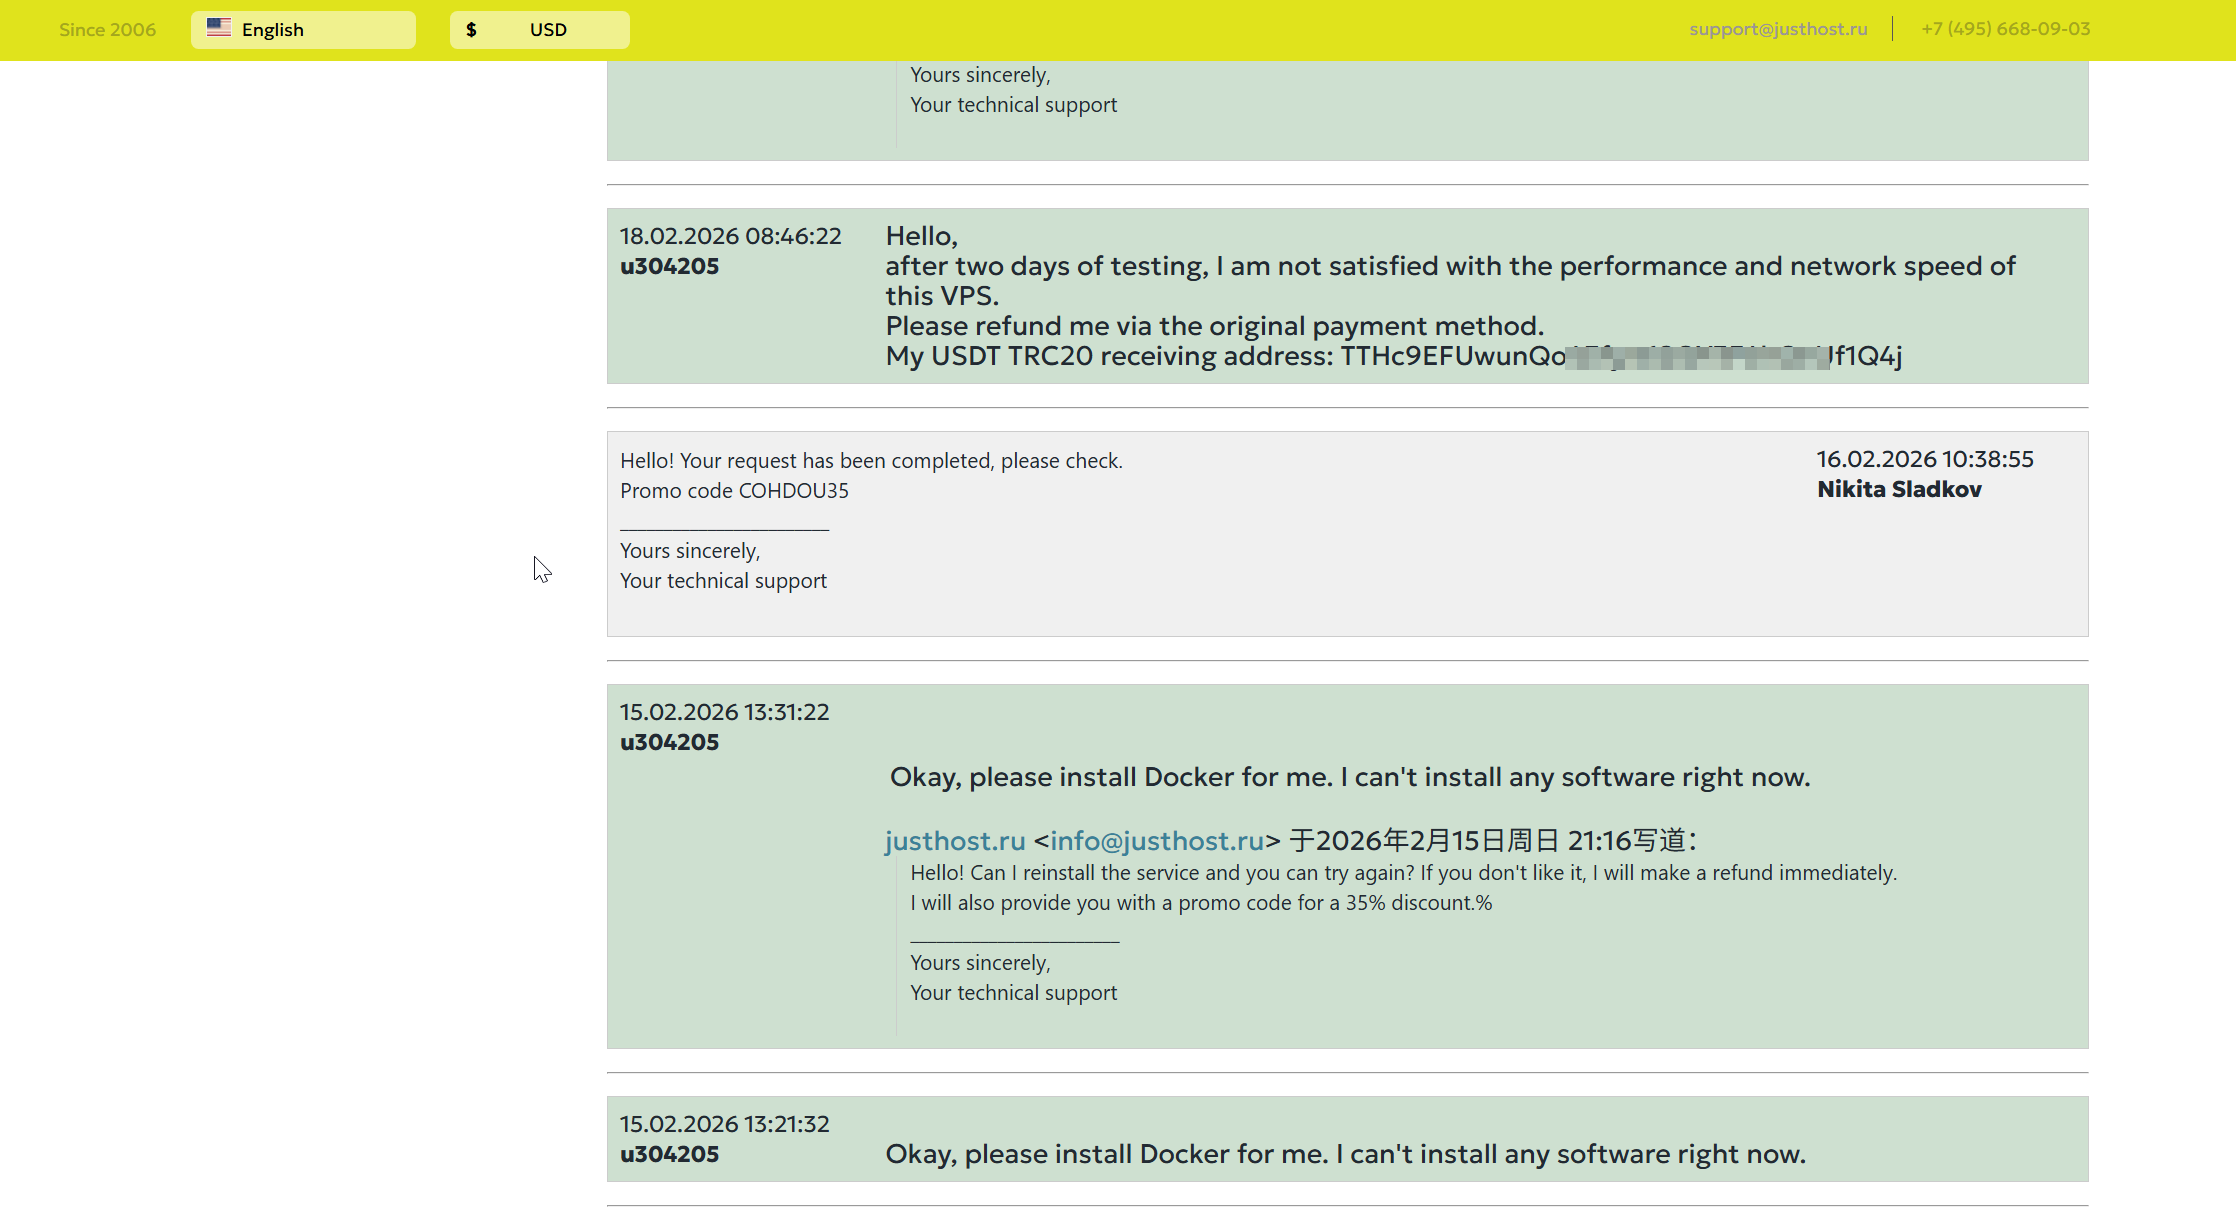This screenshot has width=2236, height=1215.
Task: Click the US flag language icon
Action: [x=218, y=28]
